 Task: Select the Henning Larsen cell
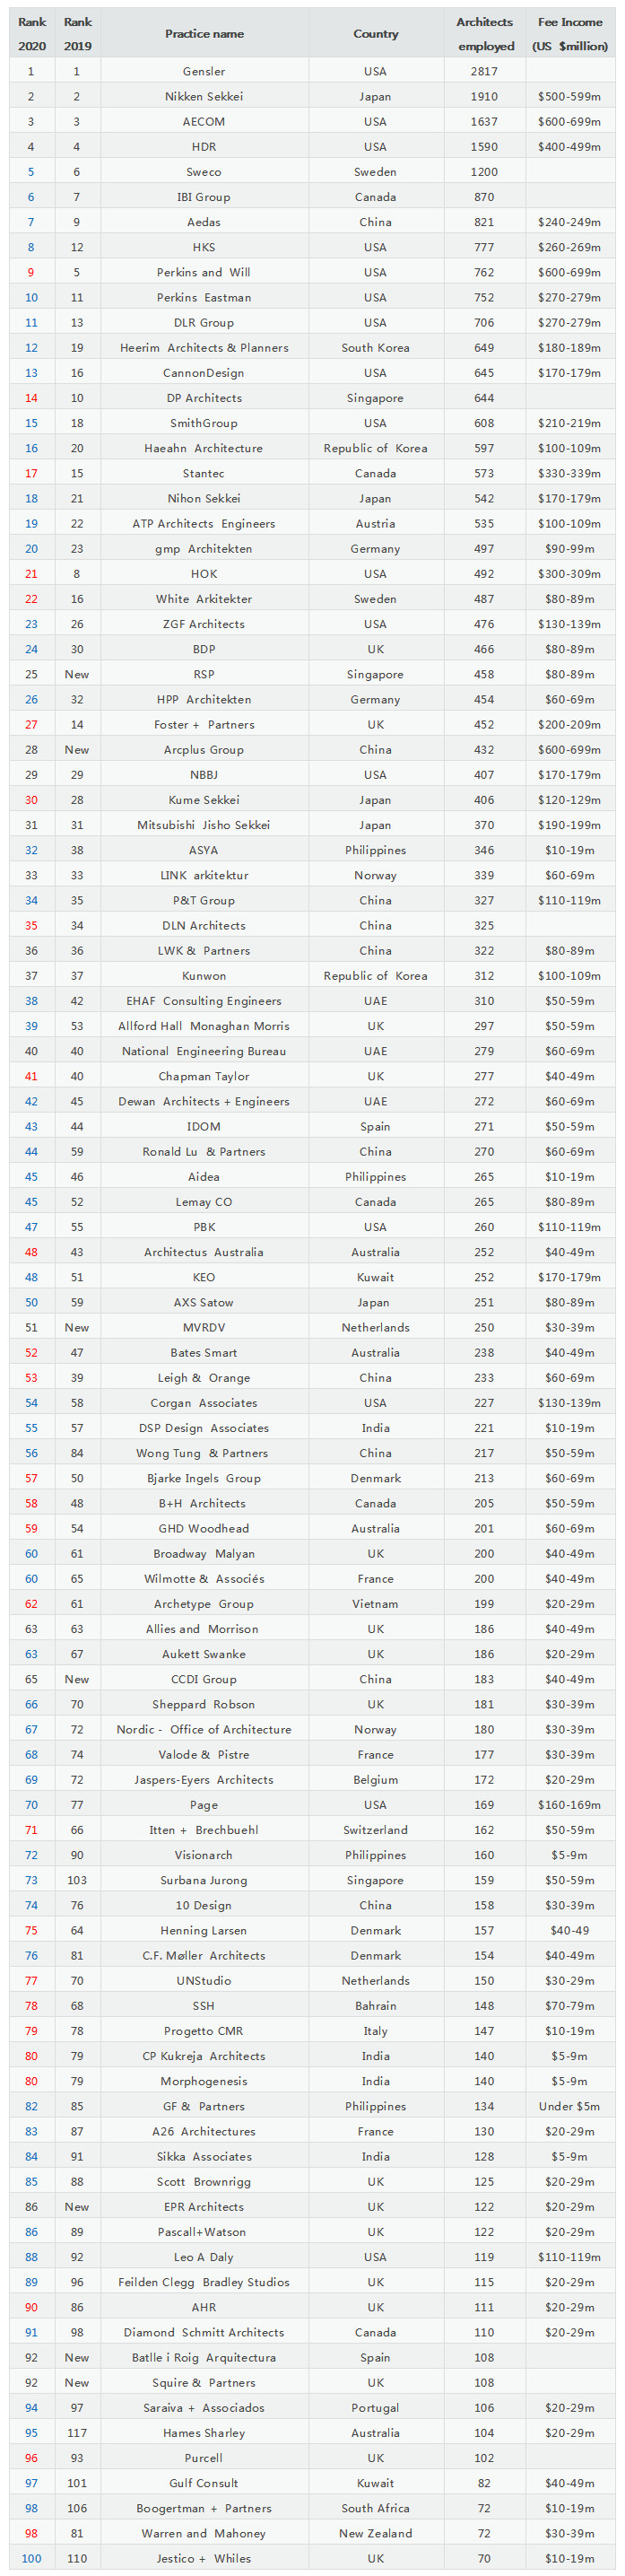coord(204,1930)
